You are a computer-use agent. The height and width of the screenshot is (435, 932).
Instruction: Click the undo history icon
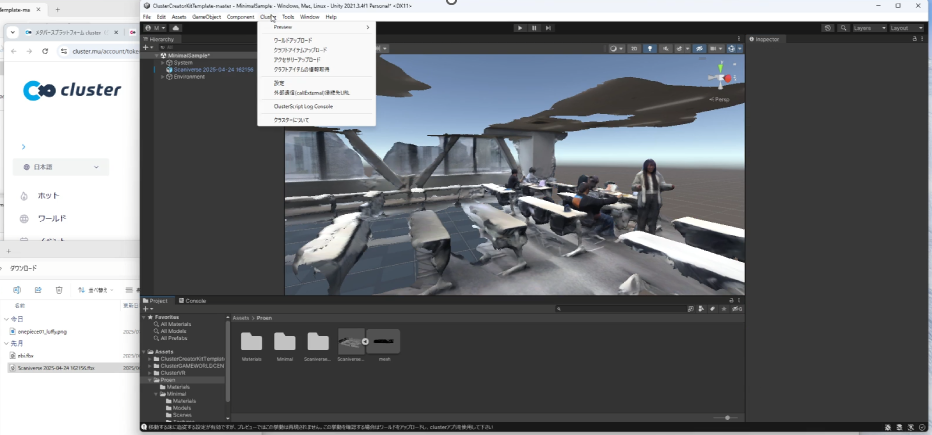(828, 28)
